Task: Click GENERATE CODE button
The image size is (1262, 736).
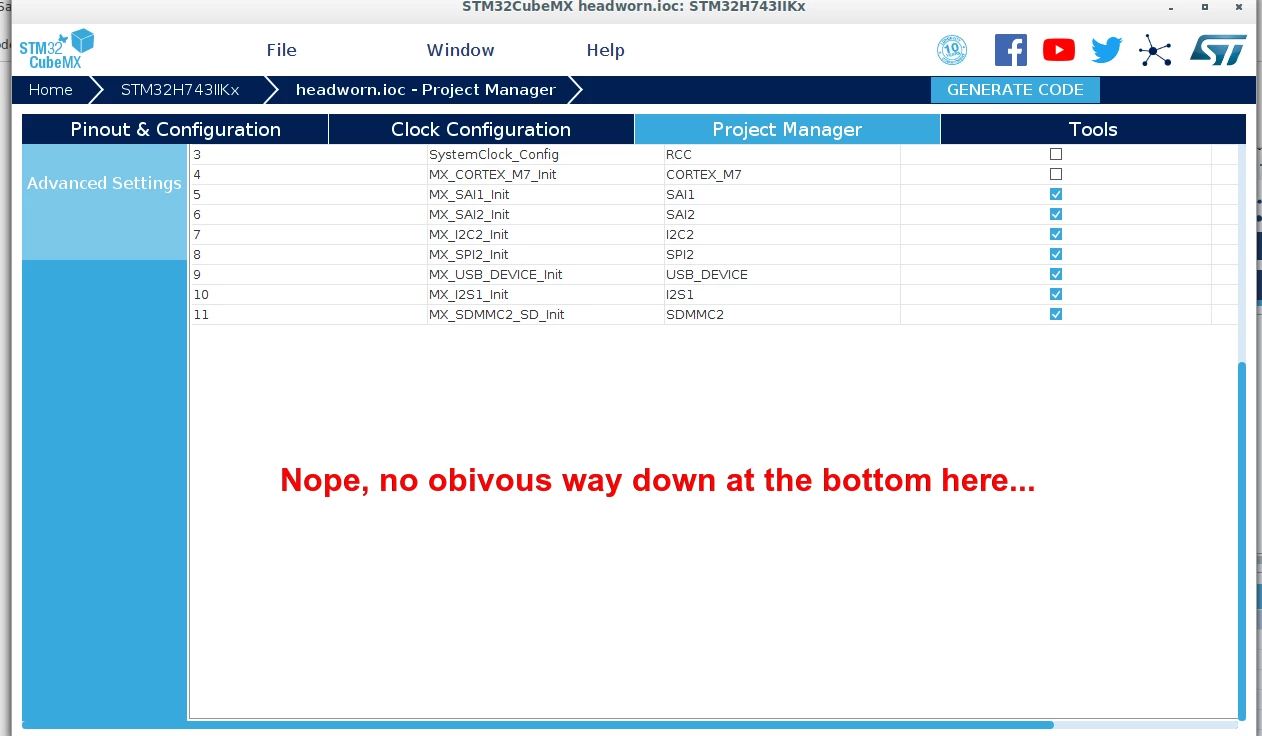Action: click(x=1015, y=90)
